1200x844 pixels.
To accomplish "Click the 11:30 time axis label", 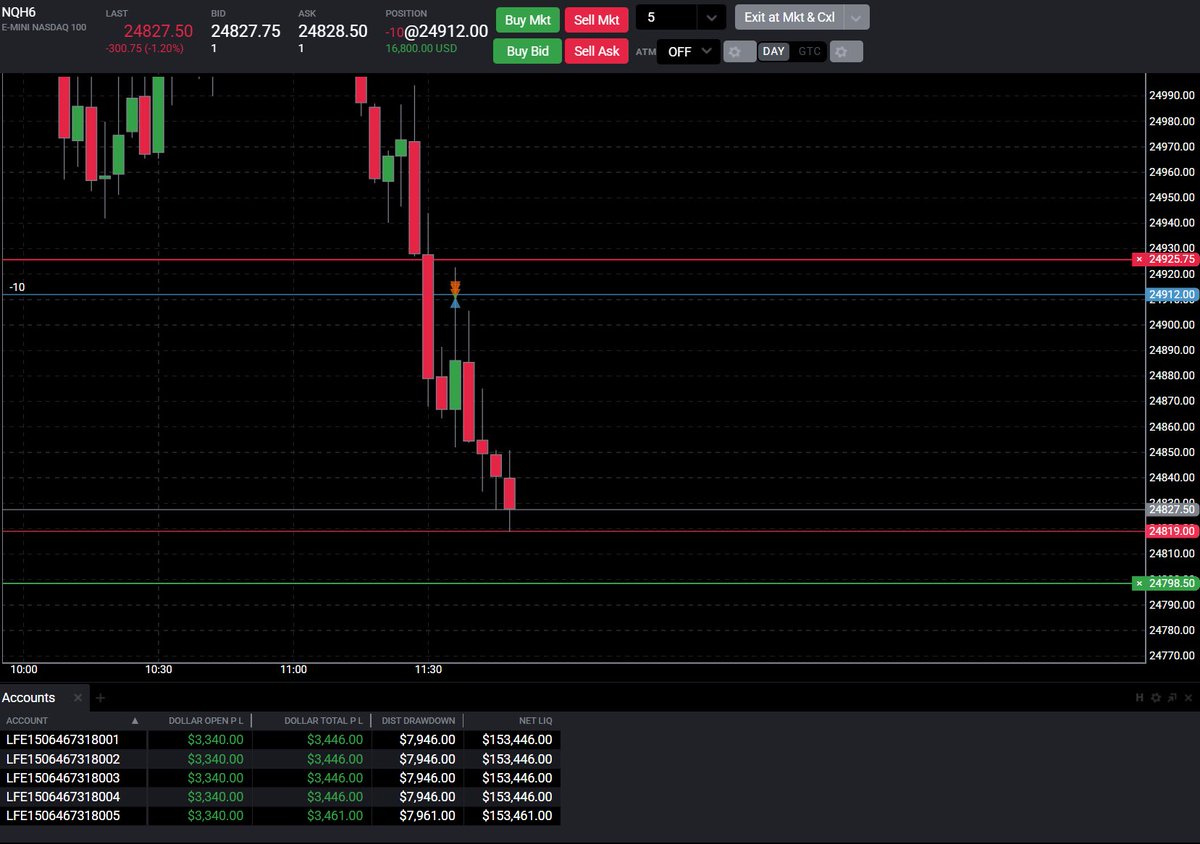I will (428, 669).
